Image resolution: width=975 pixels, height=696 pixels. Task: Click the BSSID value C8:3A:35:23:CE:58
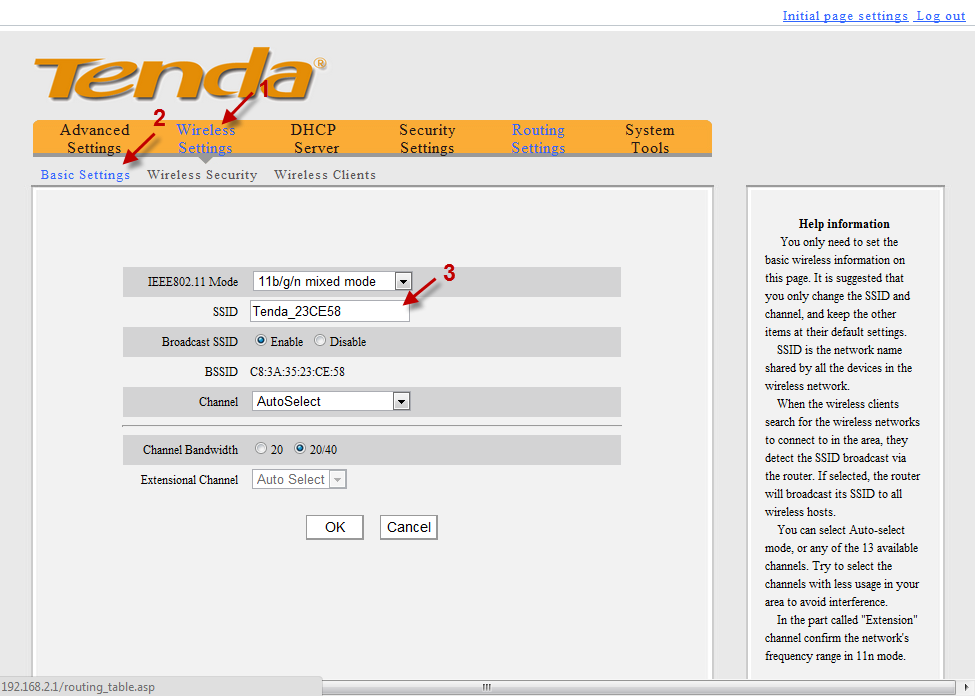tap(297, 372)
